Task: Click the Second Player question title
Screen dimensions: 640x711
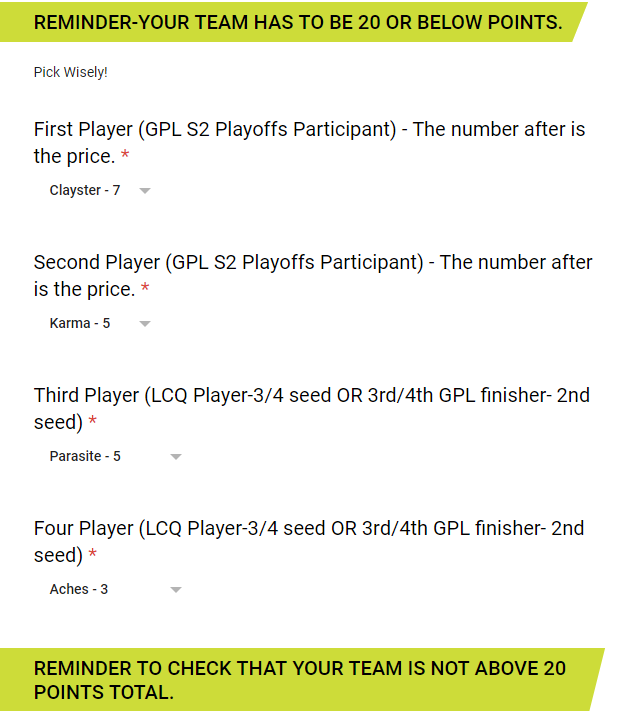Action: (313, 275)
